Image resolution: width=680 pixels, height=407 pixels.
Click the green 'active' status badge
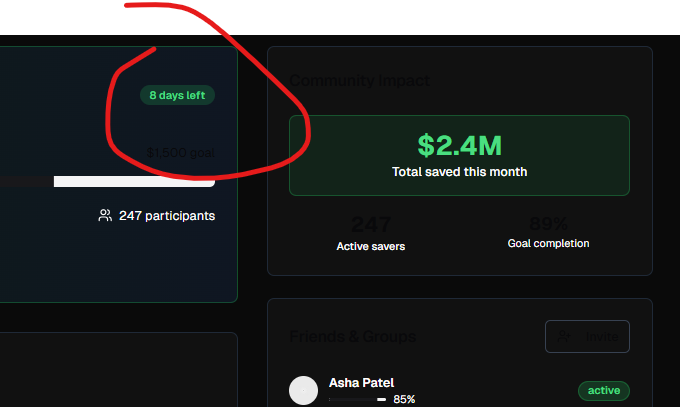click(x=604, y=391)
